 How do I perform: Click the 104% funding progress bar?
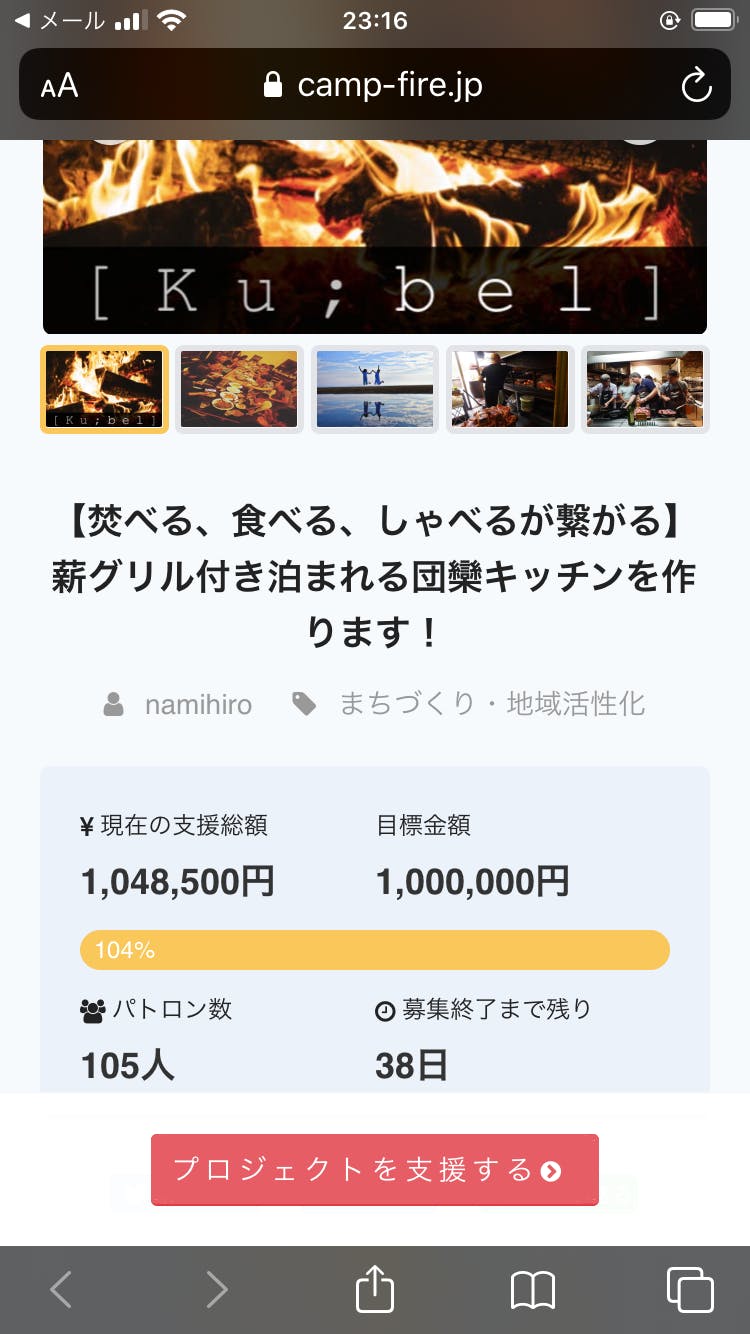[x=375, y=950]
